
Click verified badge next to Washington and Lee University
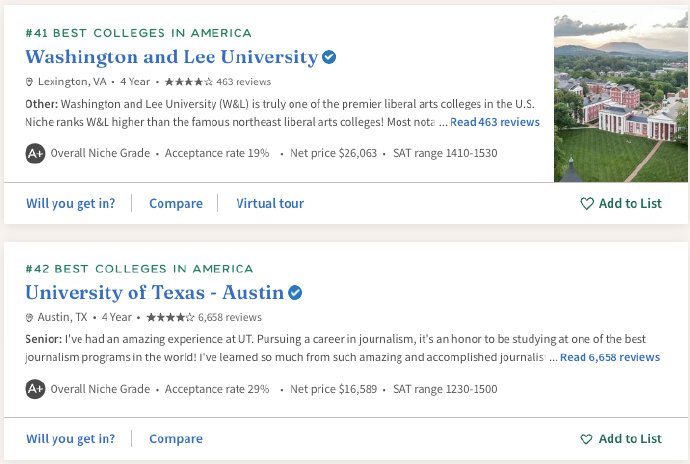[329, 57]
